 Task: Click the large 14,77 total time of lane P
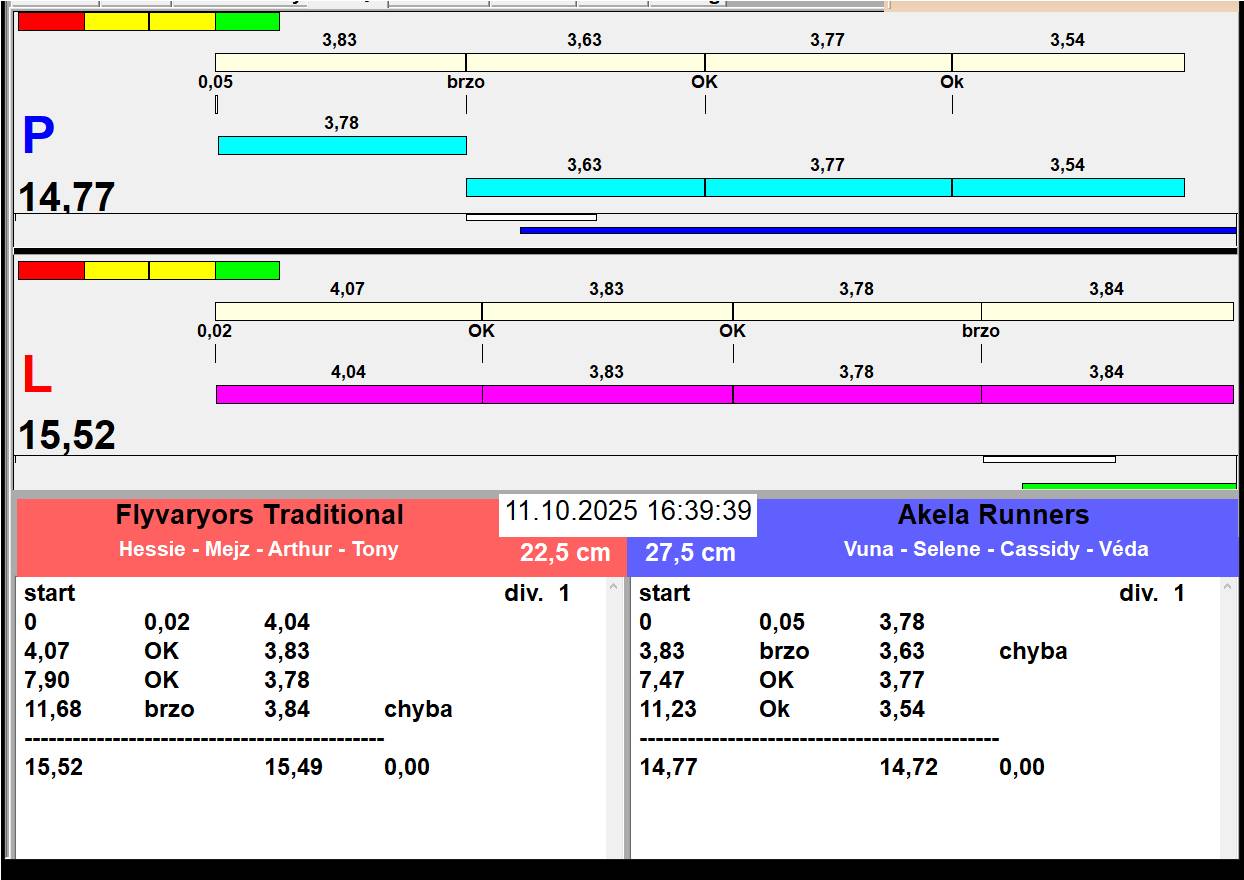click(67, 197)
